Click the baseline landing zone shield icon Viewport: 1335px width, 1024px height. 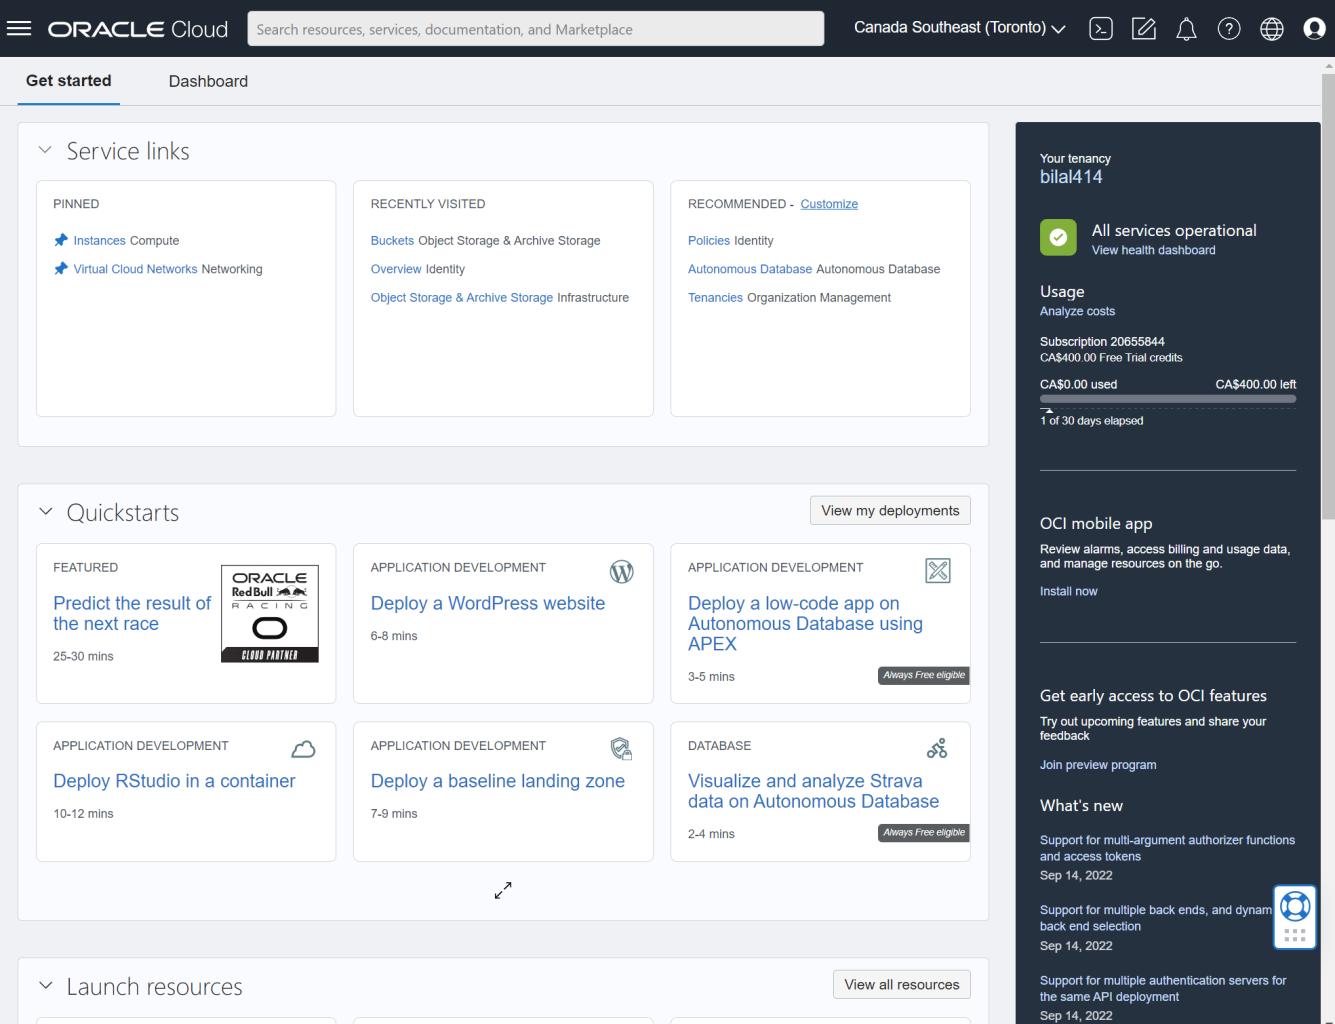tap(621, 748)
